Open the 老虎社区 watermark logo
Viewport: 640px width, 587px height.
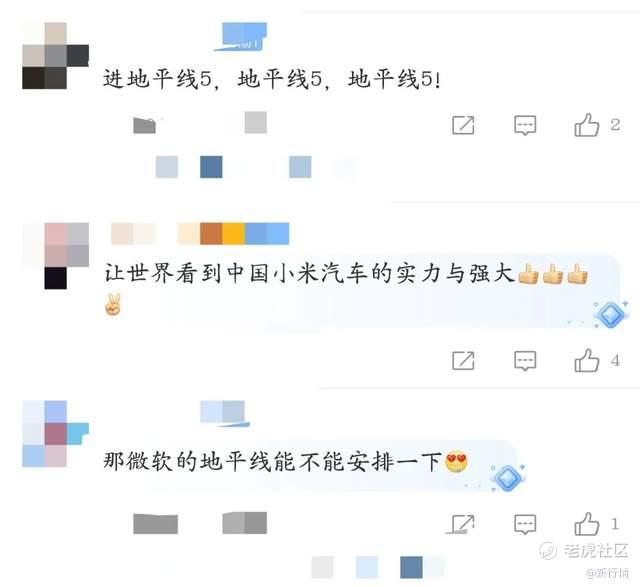point(583,551)
